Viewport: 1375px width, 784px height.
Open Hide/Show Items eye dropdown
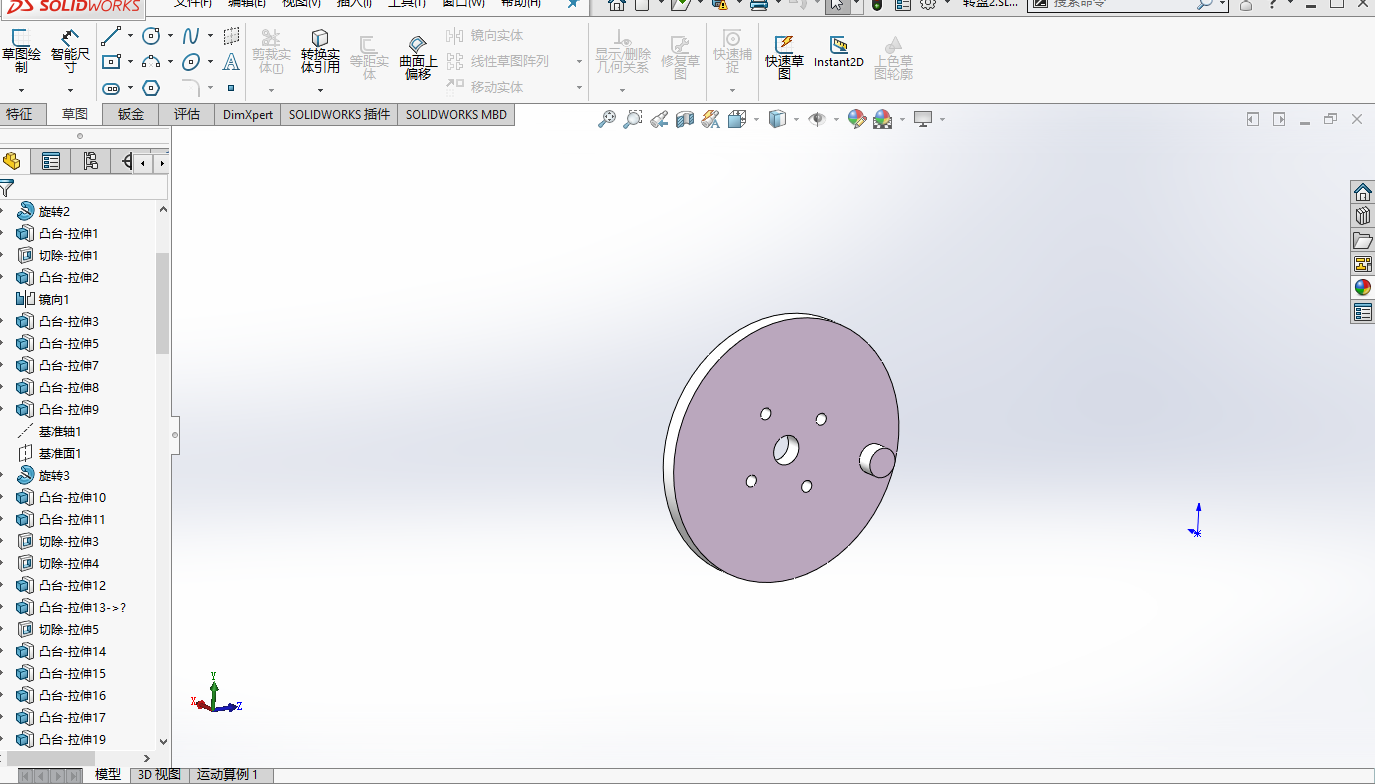836,120
